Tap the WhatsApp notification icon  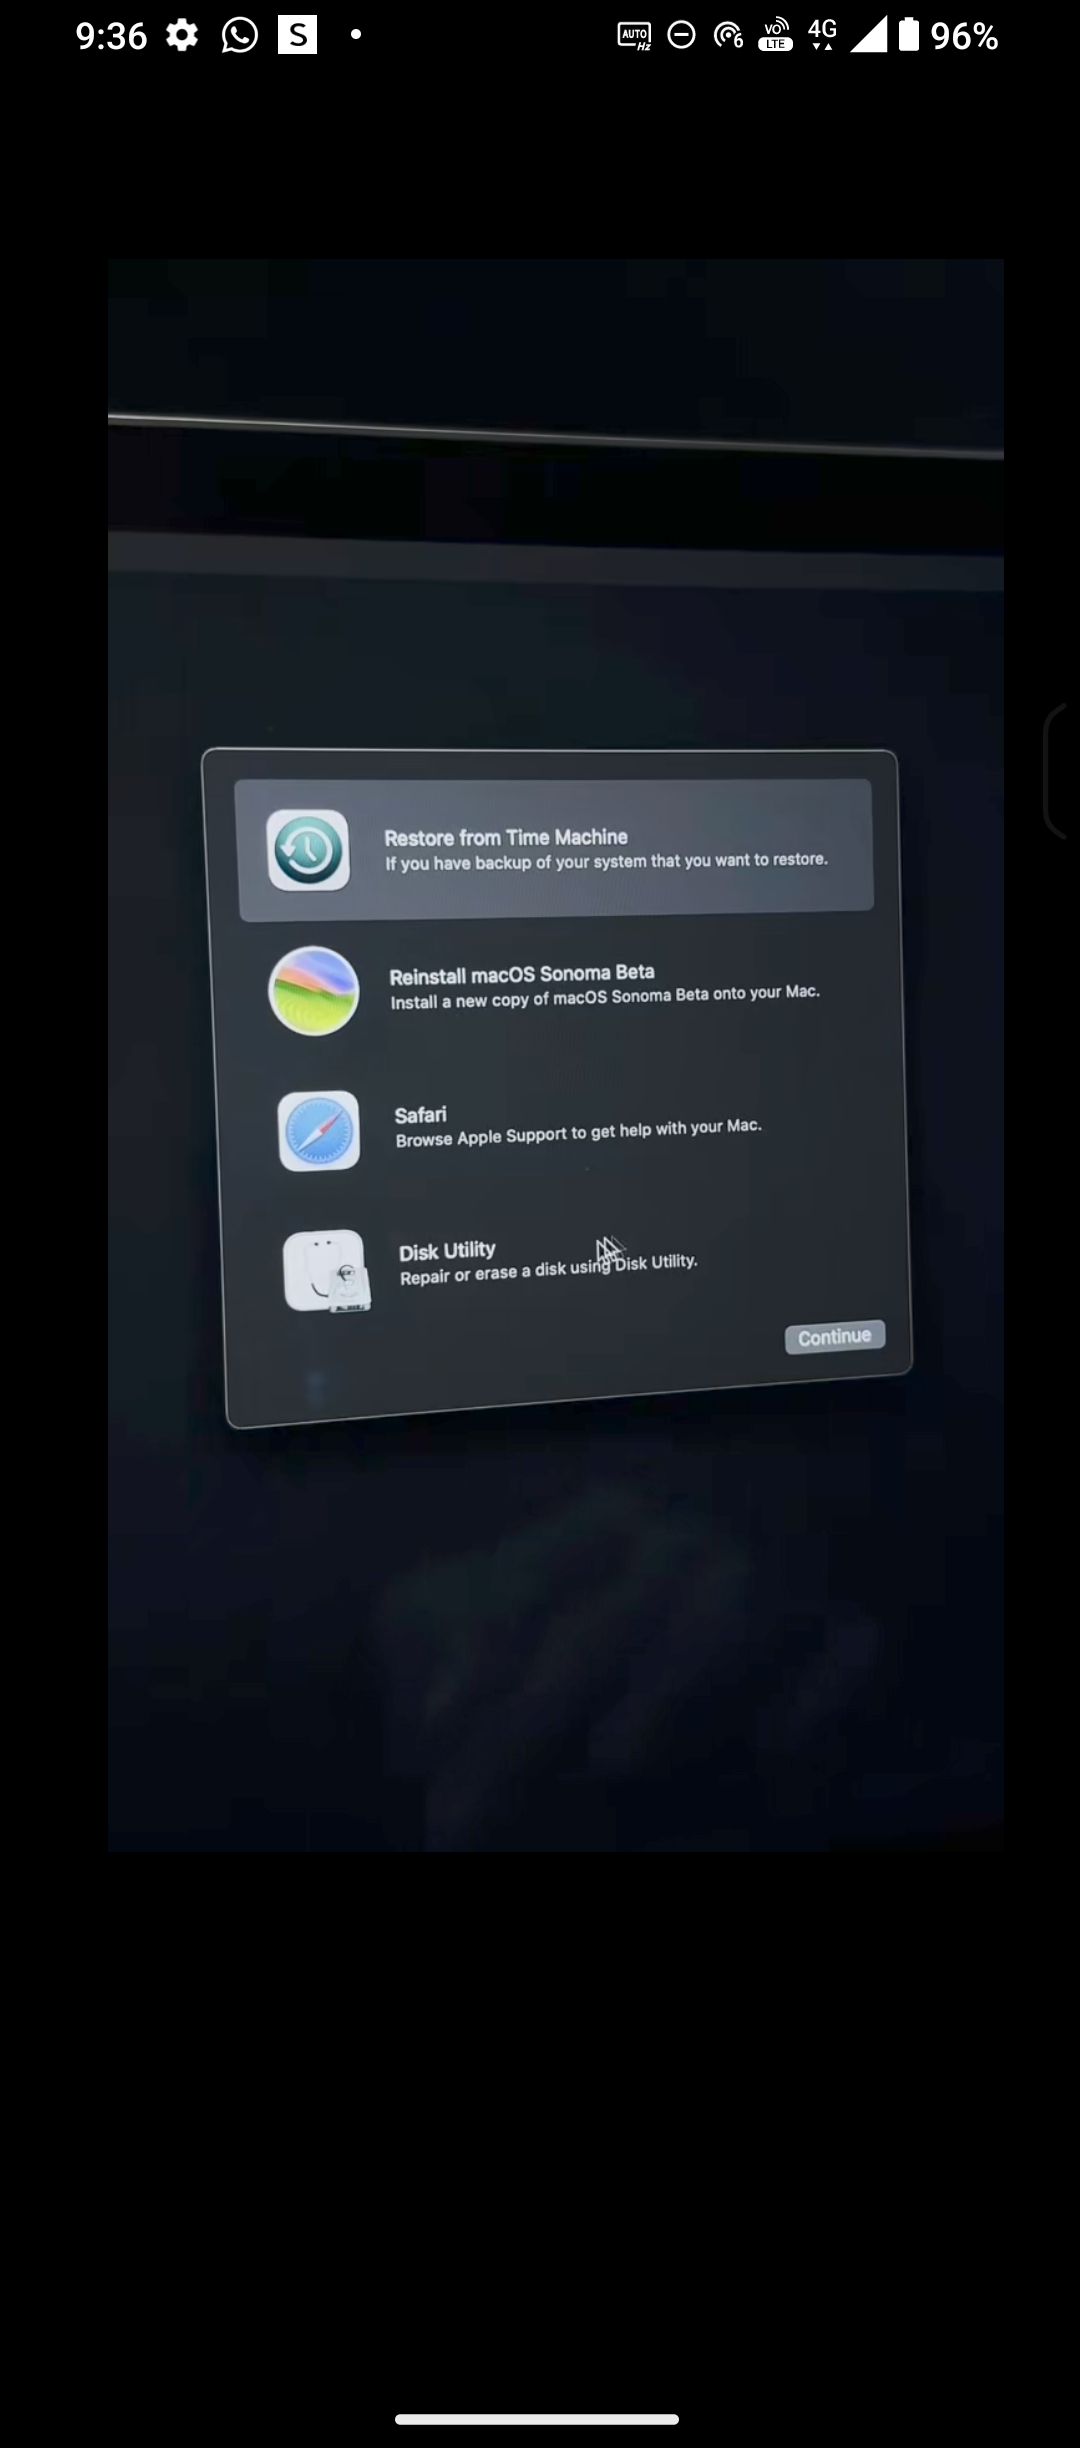point(240,36)
